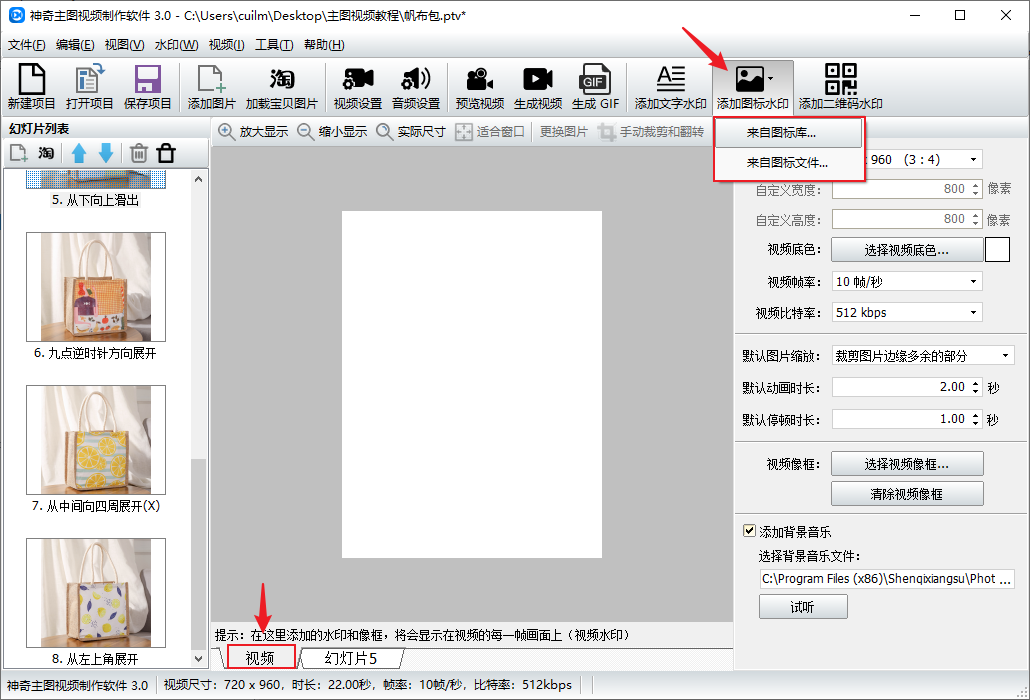This screenshot has width=1030, height=700.
Task: Click the Add Picture (添加图片) icon
Action: pos(211,86)
